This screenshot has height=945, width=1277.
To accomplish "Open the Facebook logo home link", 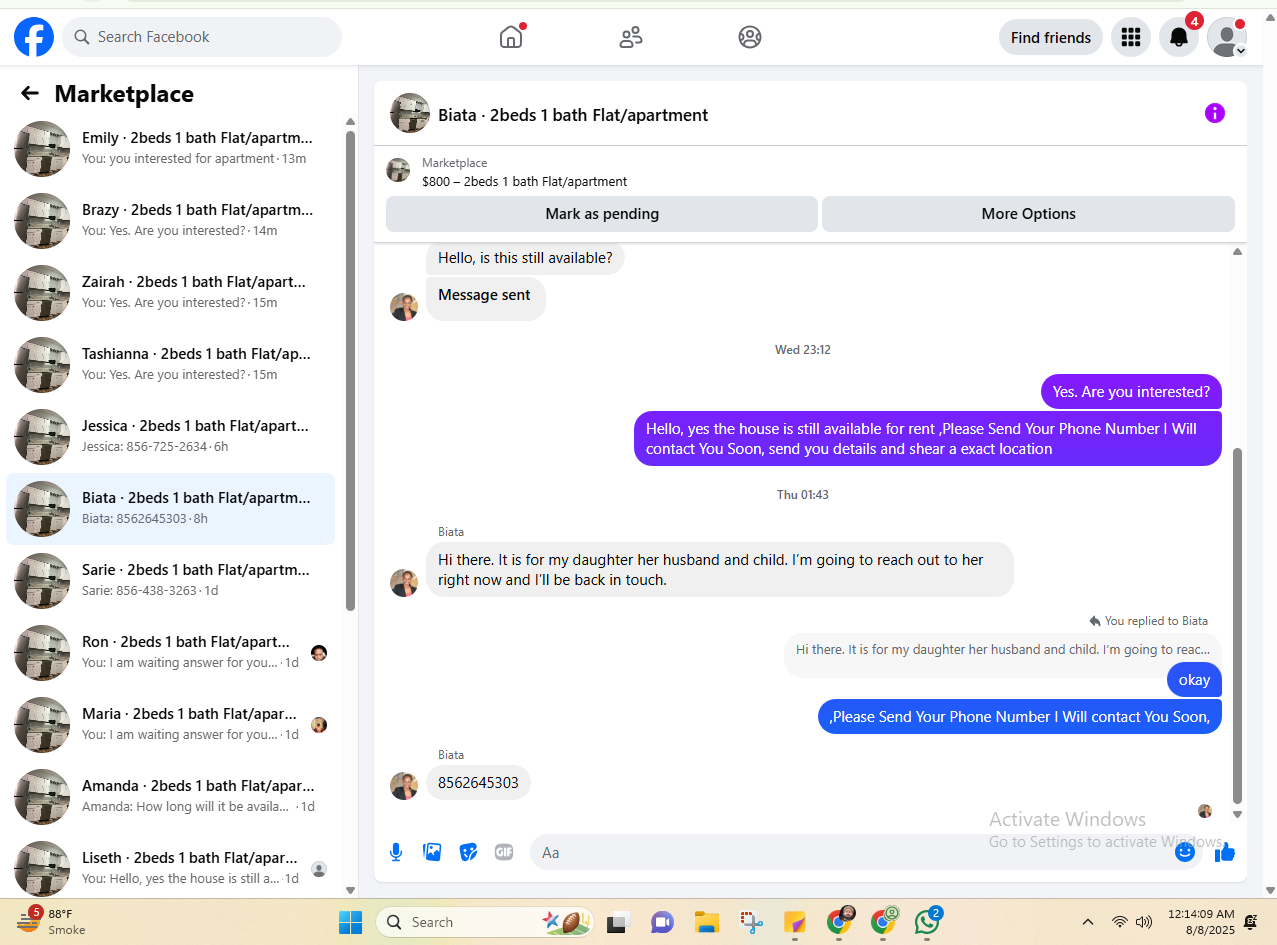I will [x=34, y=37].
